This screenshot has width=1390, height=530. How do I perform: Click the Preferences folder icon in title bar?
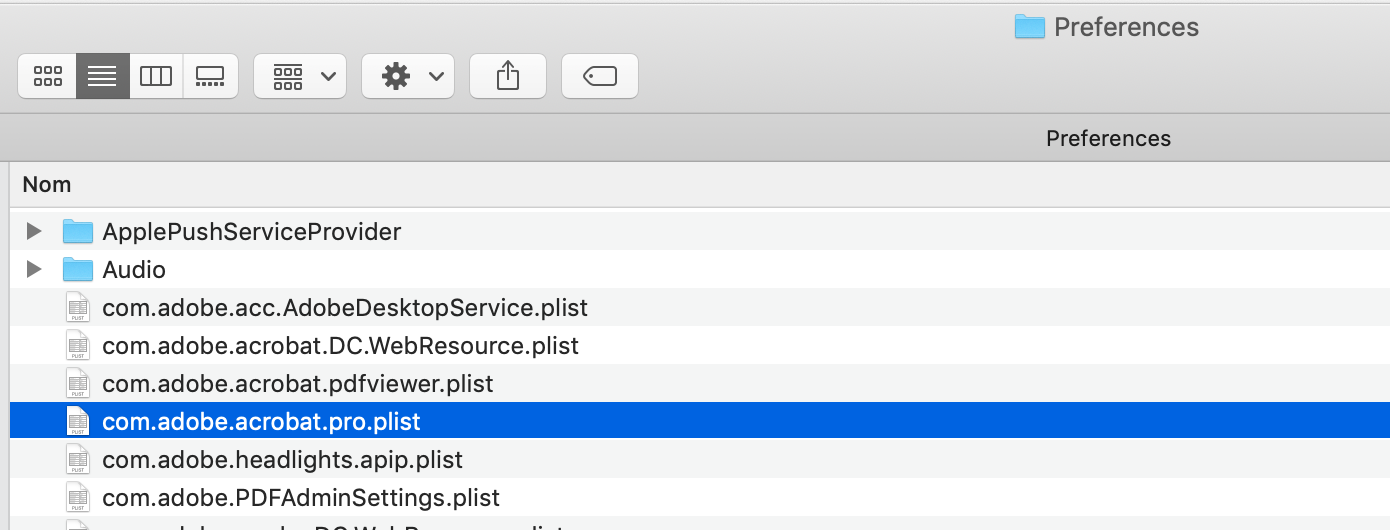point(1029,27)
